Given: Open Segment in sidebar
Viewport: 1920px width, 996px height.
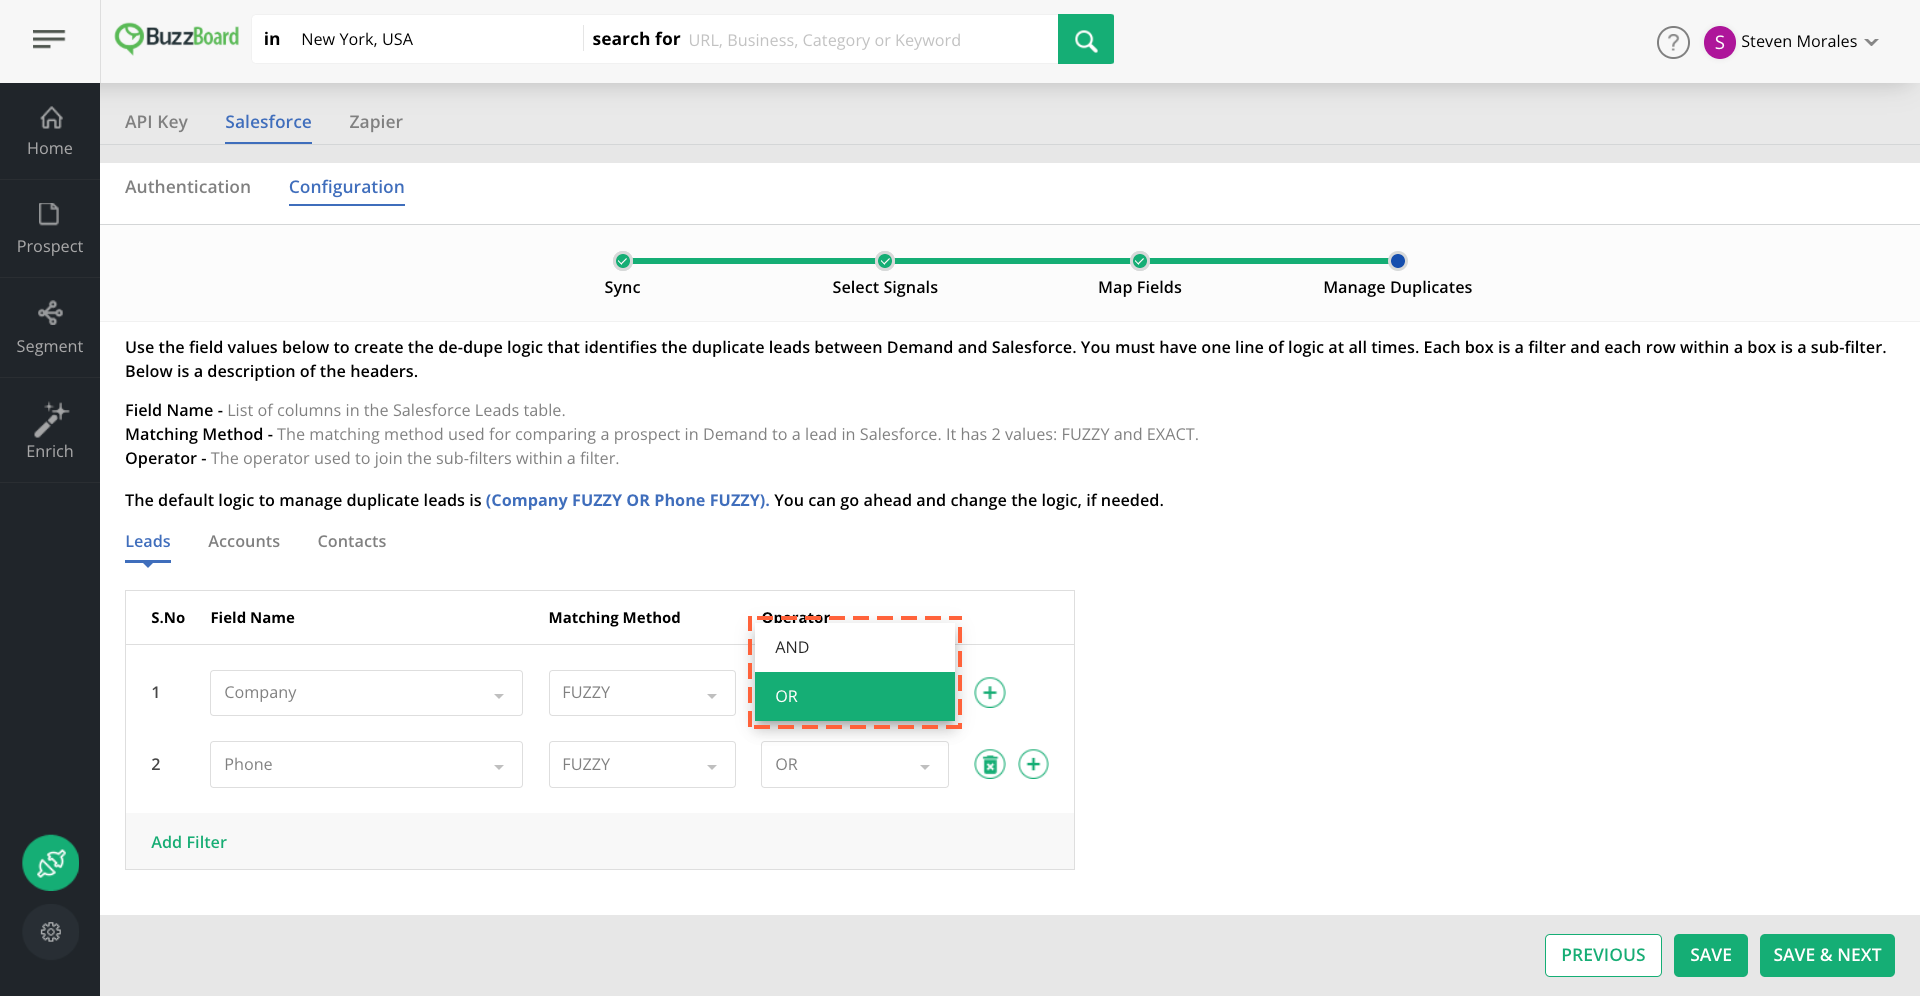Looking at the screenshot, I should 50,328.
